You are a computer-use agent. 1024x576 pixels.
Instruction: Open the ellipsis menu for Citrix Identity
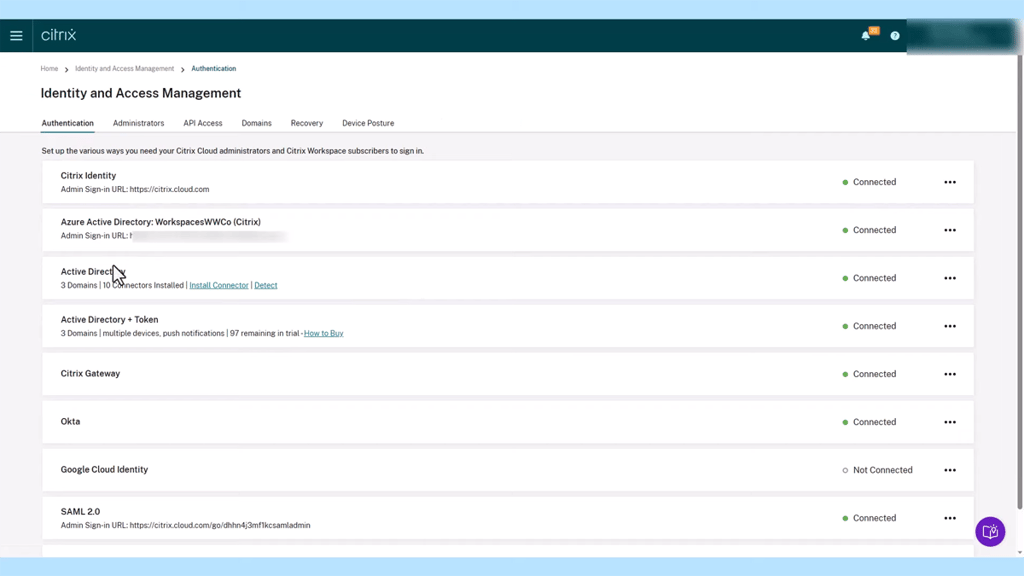949,182
